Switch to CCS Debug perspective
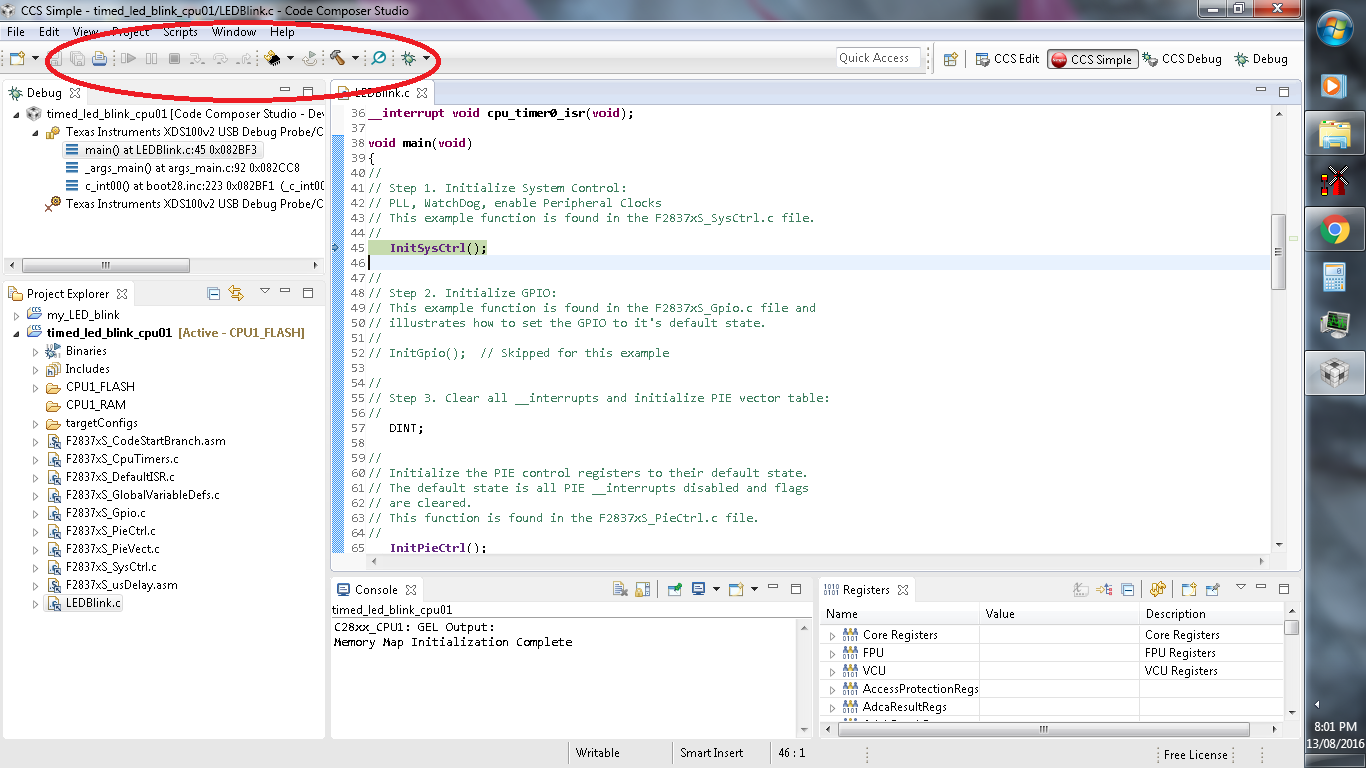 tap(1182, 59)
